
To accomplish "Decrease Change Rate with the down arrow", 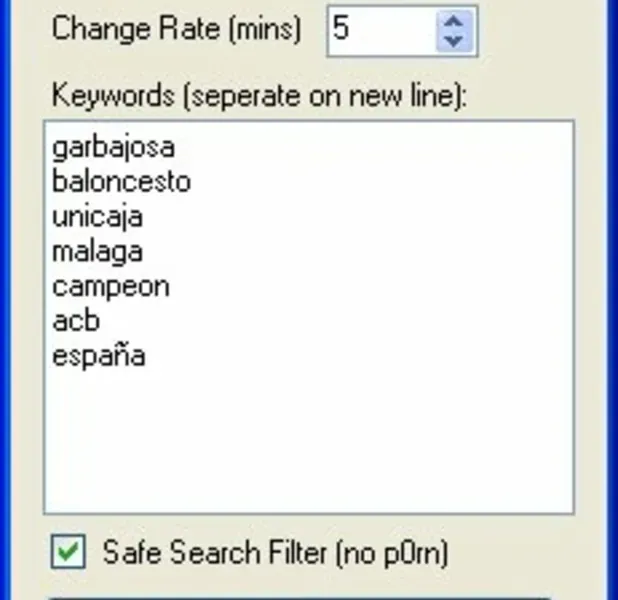I will click(454, 40).
